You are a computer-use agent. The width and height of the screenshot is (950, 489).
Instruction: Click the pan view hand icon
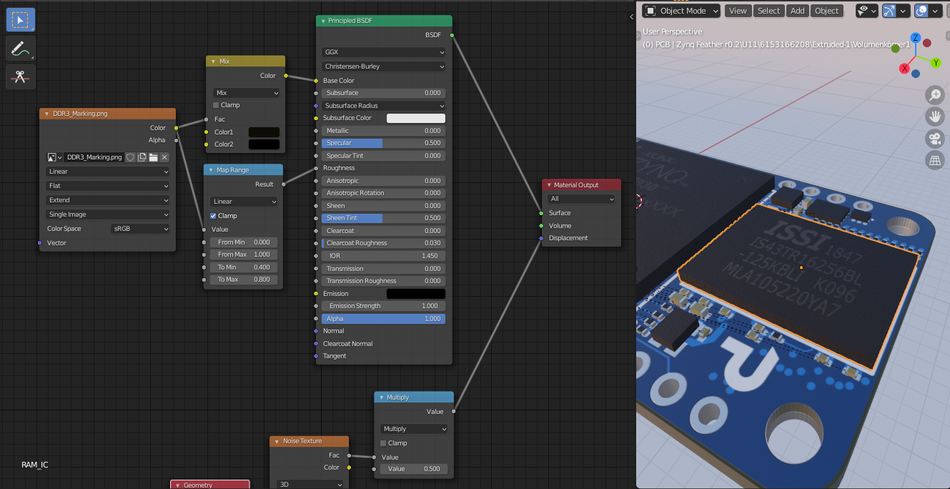[x=935, y=116]
